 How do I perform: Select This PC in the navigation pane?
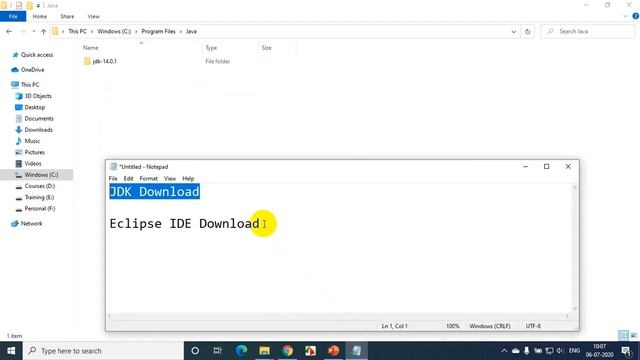[x=25, y=84]
